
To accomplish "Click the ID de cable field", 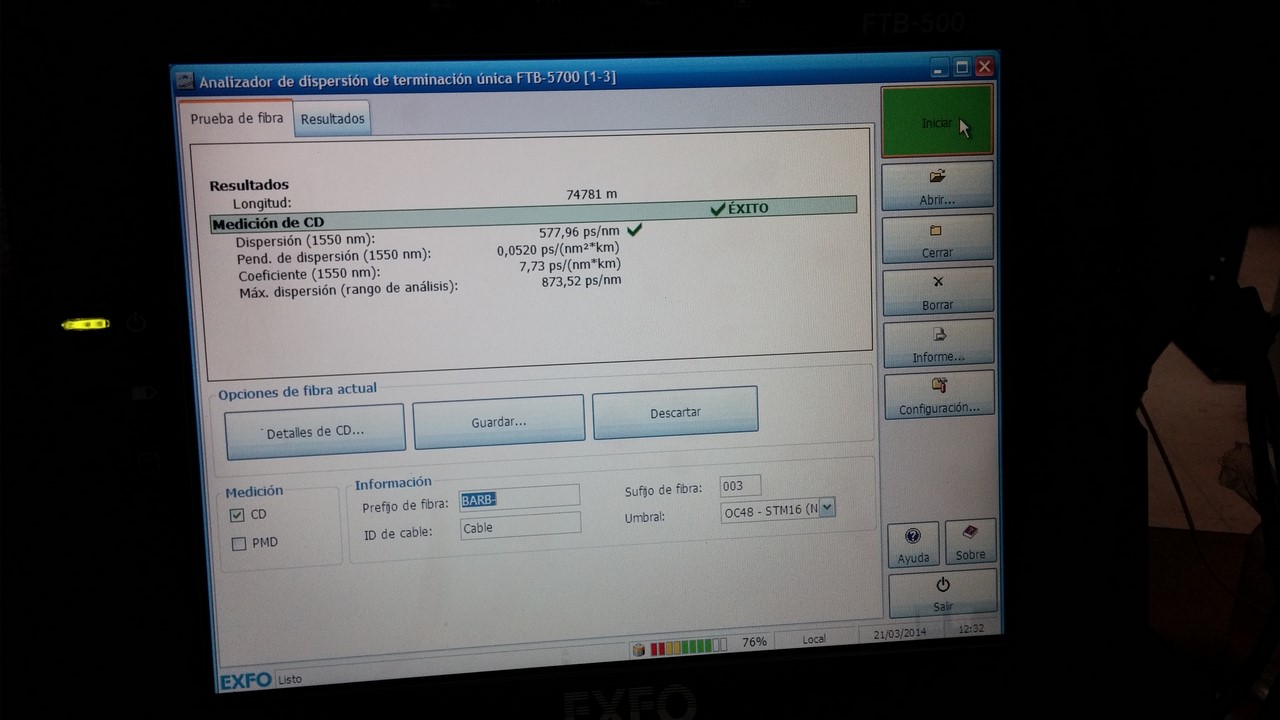I will coord(520,526).
